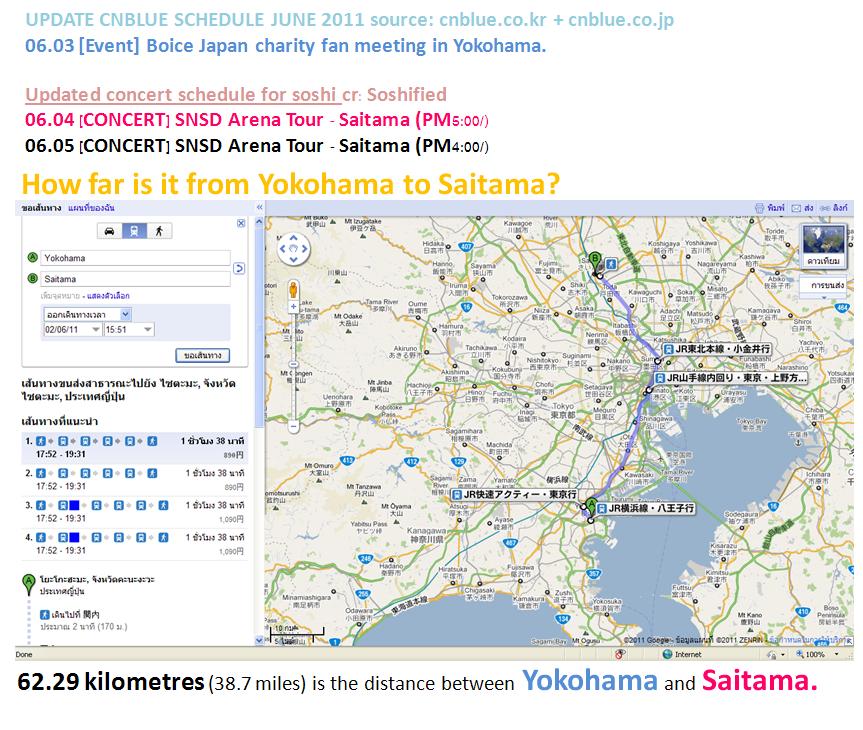Image resolution: width=863 pixels, height=730 pixels.
Task: Zoom in with the map plus button
Action: click(x=294, y=306)
